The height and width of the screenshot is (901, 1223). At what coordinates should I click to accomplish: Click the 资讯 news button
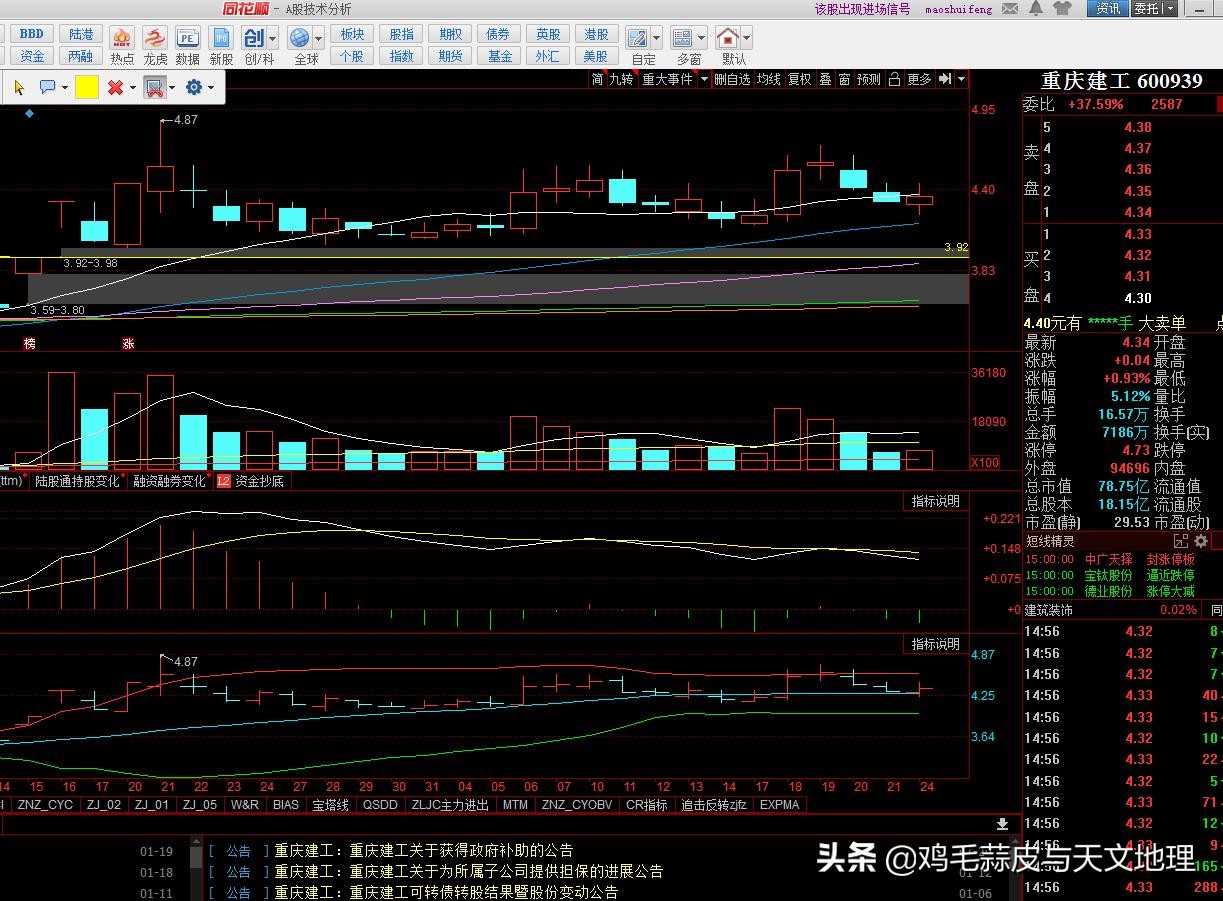click(x=1108, y=9)
